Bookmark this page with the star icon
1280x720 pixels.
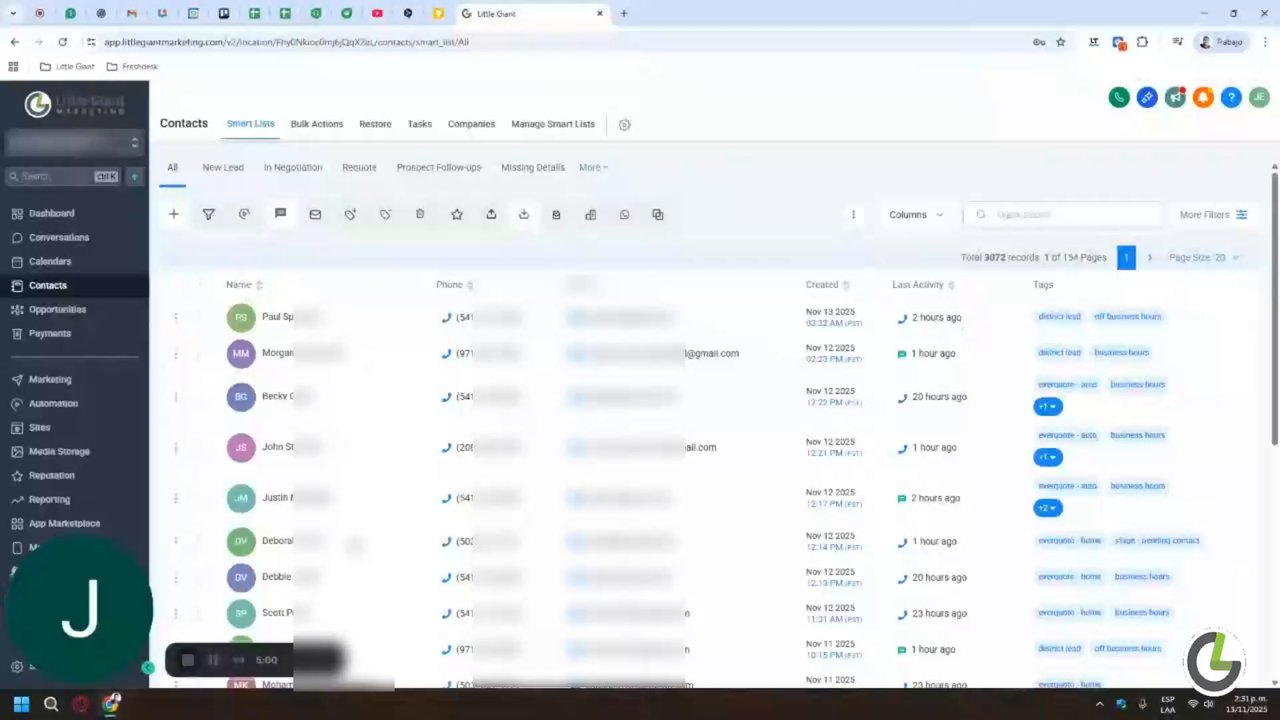click(x=1061, y=42)
